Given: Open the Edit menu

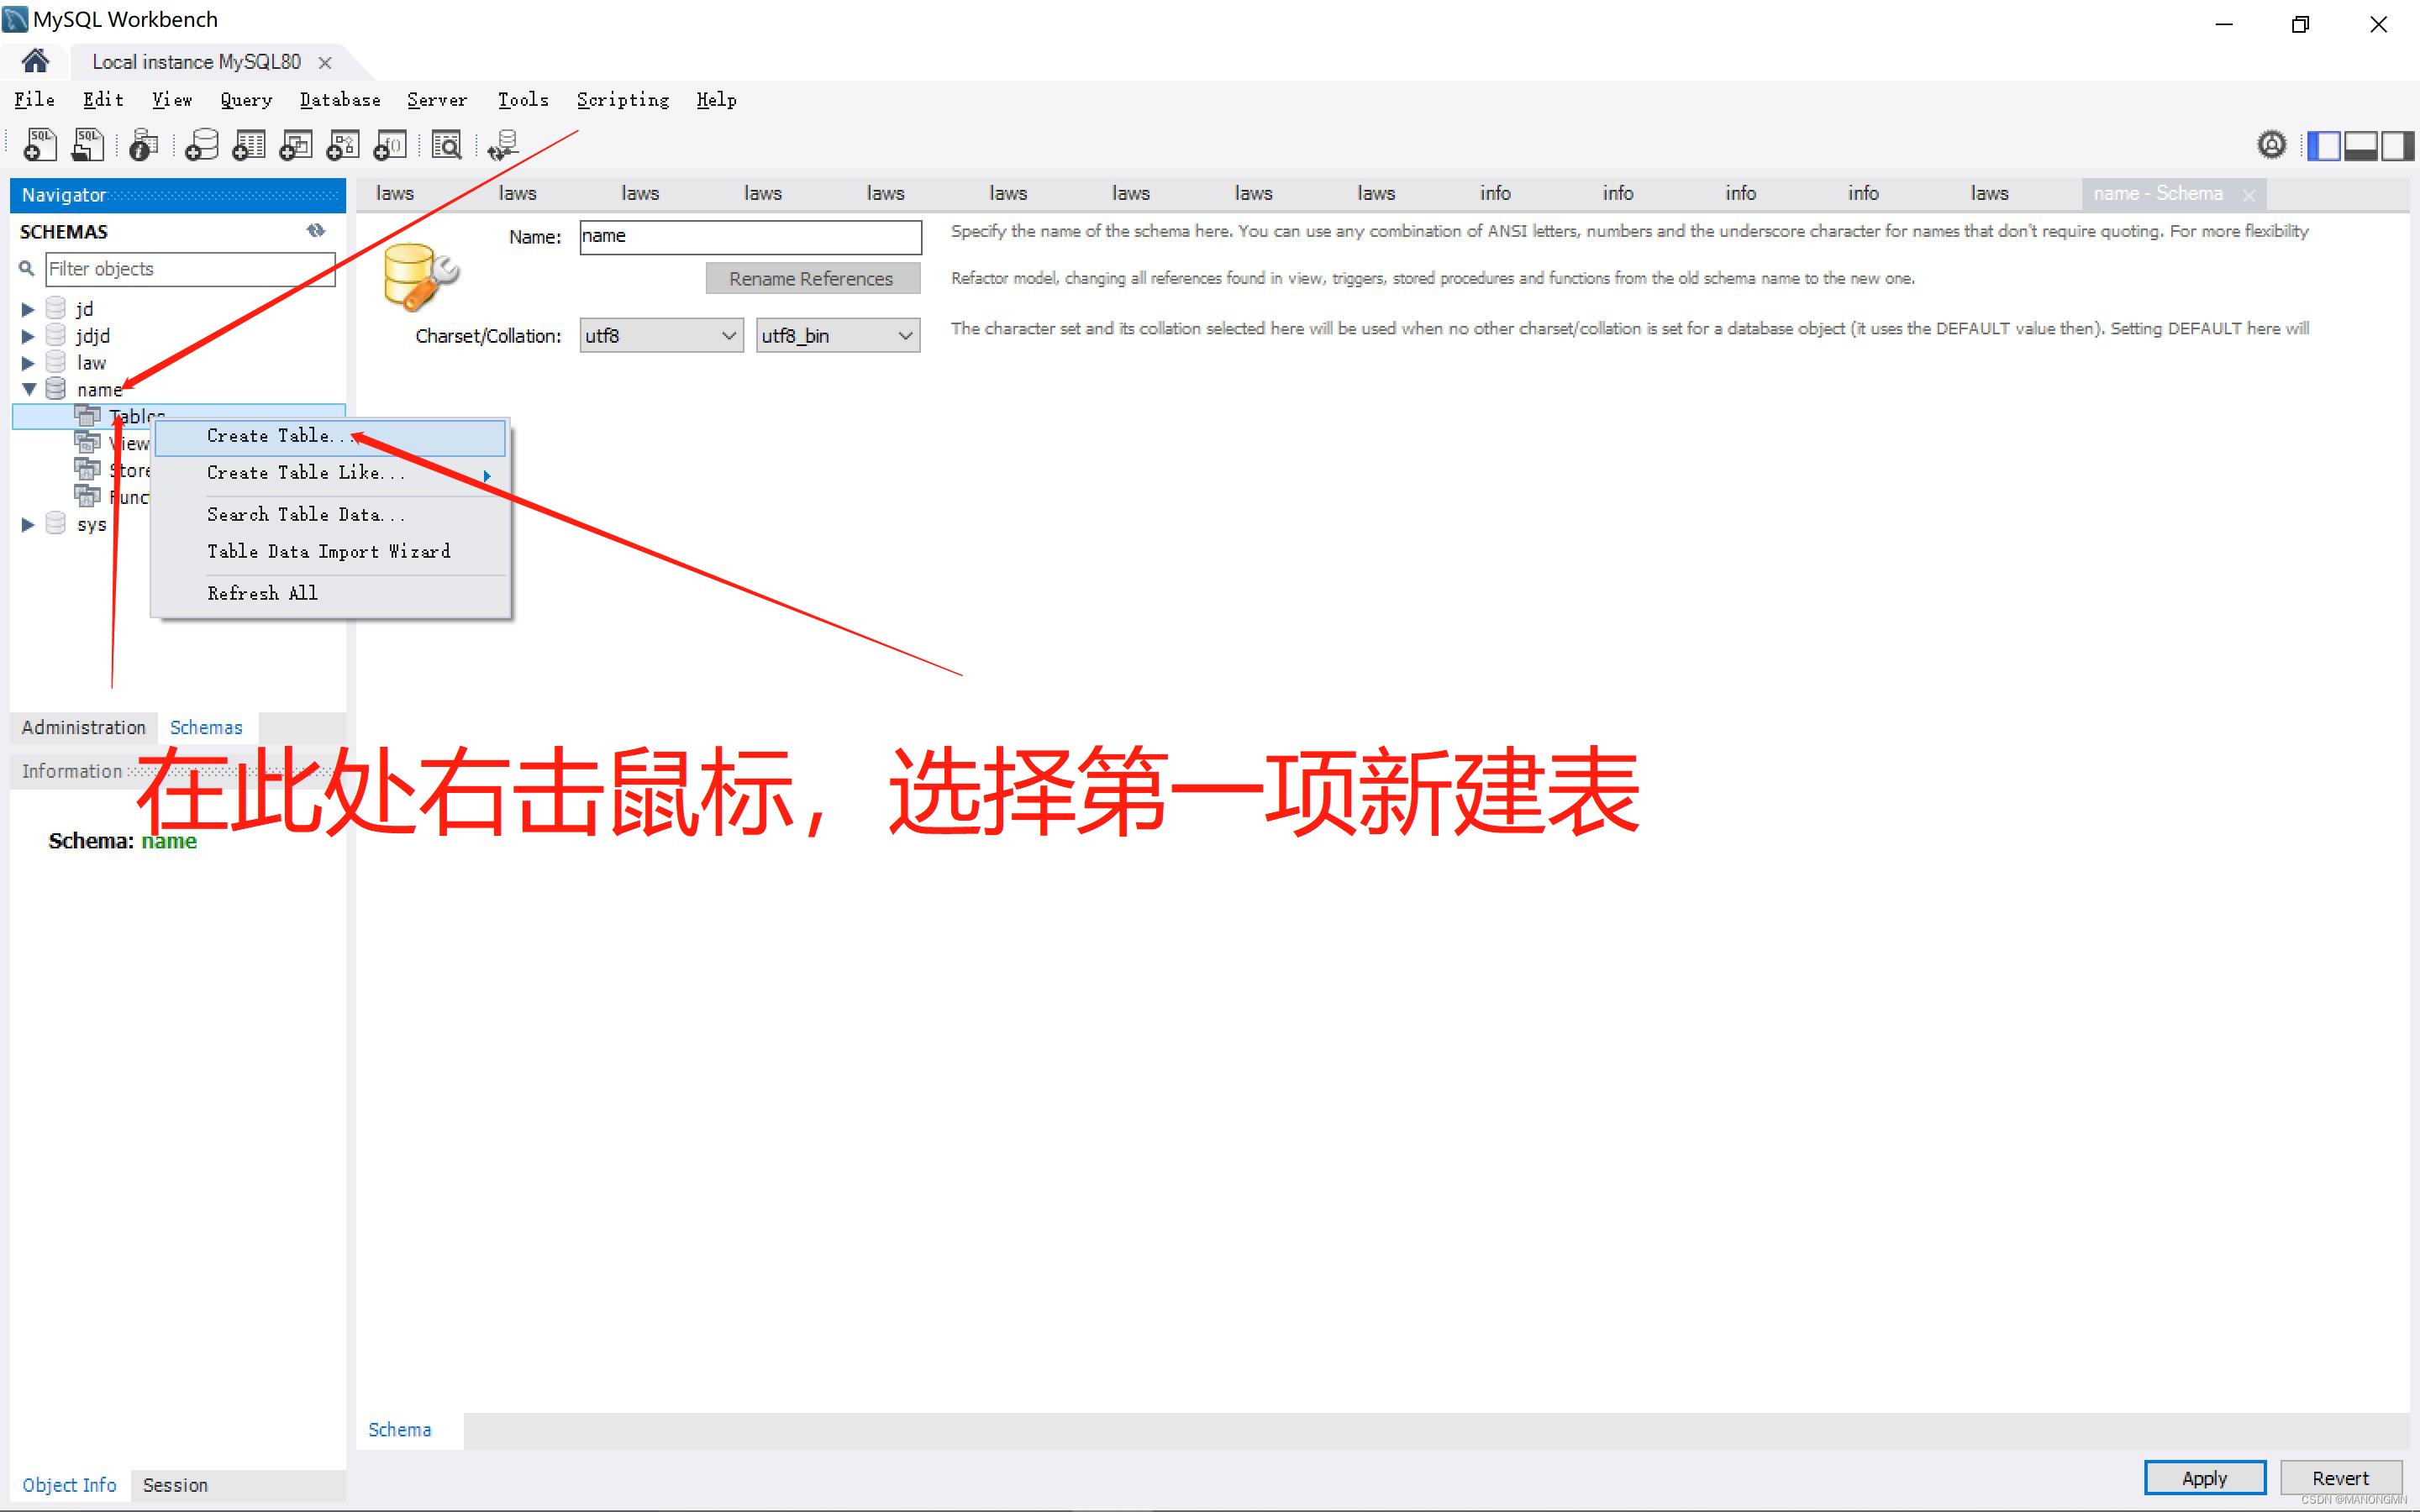Looking at the screenshot, I should [x=103, y=100].
